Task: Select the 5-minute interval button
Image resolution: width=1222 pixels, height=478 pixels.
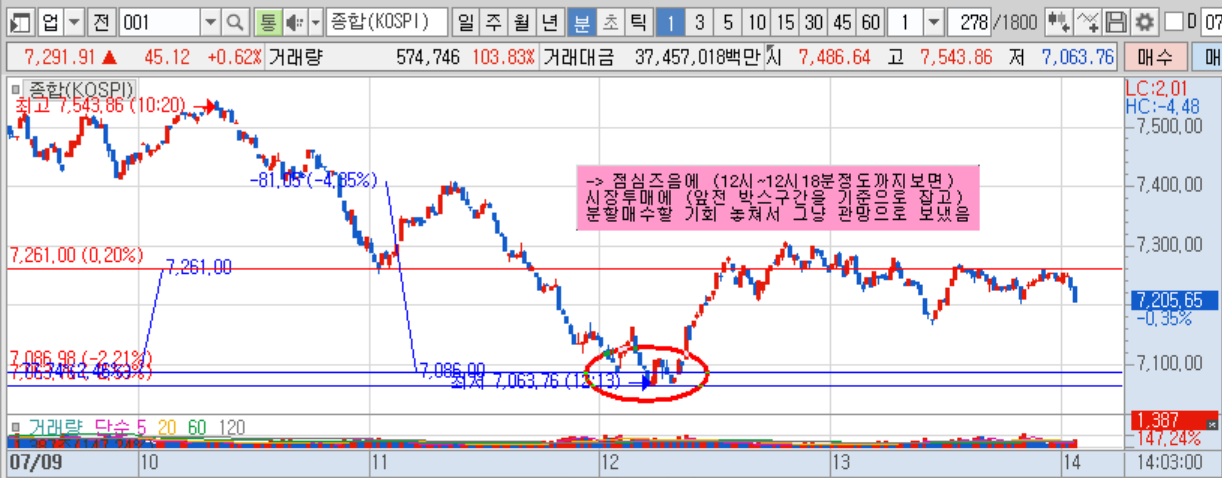Action: [728, 22]
